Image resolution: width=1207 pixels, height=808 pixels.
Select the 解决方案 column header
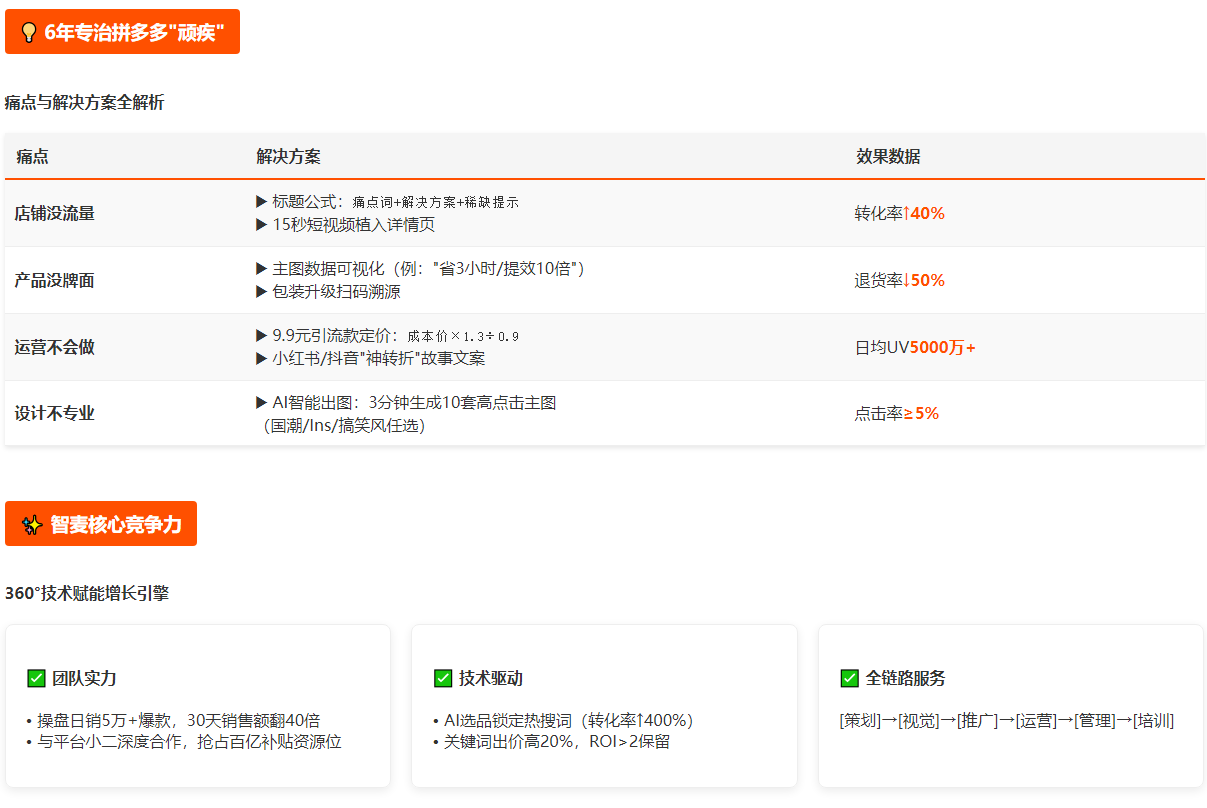pos(288,157)
